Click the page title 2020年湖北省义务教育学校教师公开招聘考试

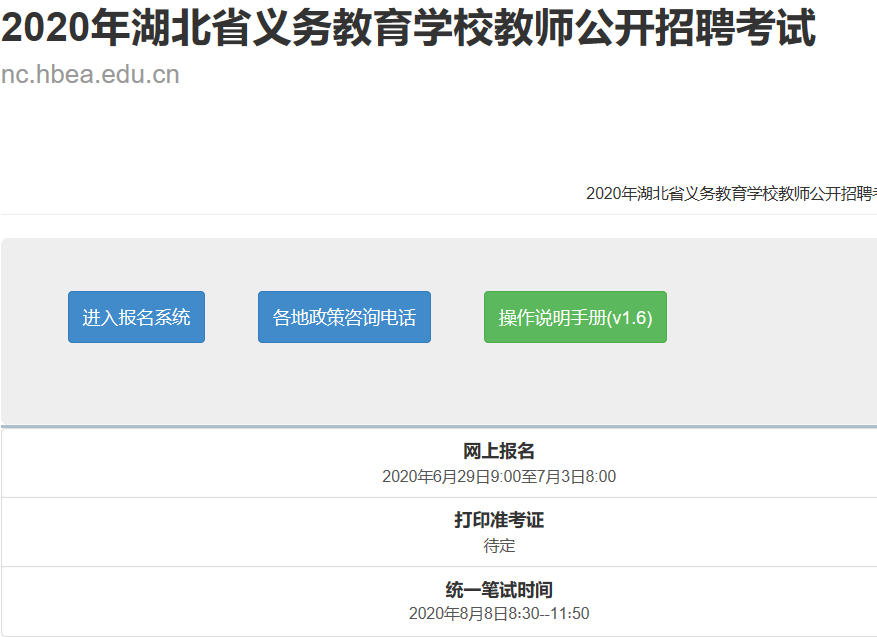[409, 28]
